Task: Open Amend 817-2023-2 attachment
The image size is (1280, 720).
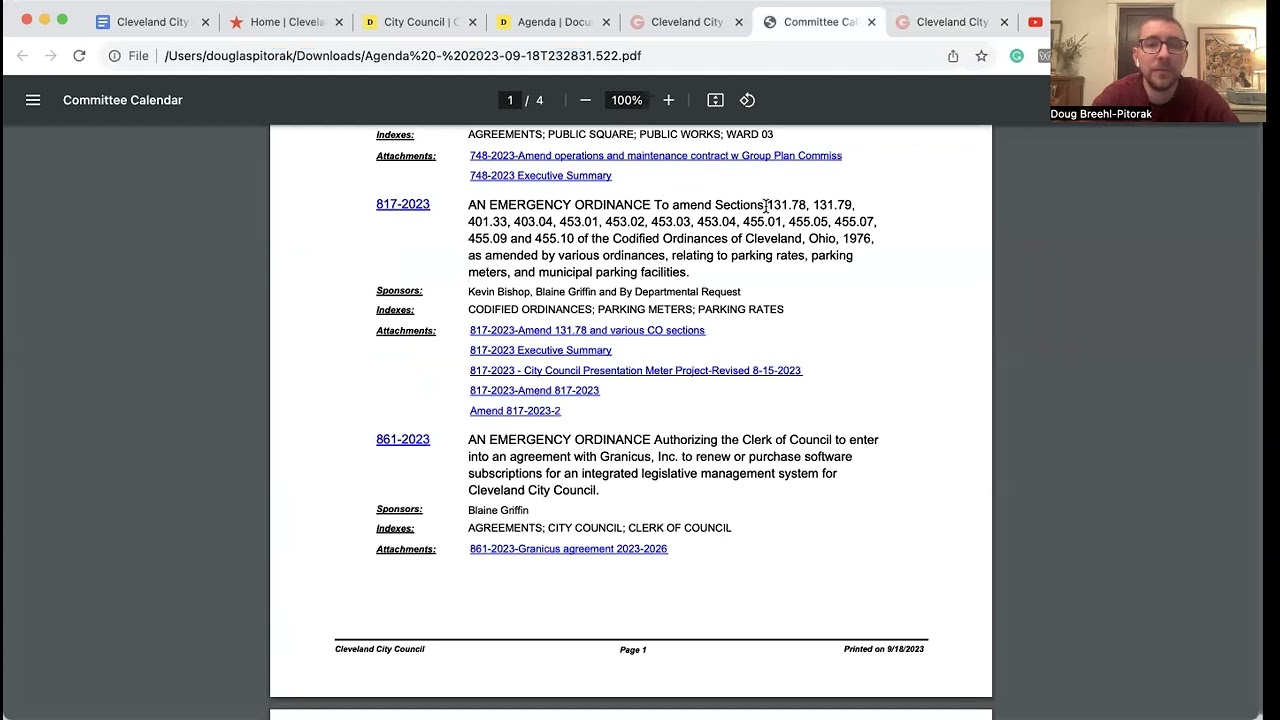Action: click(515, 410)
